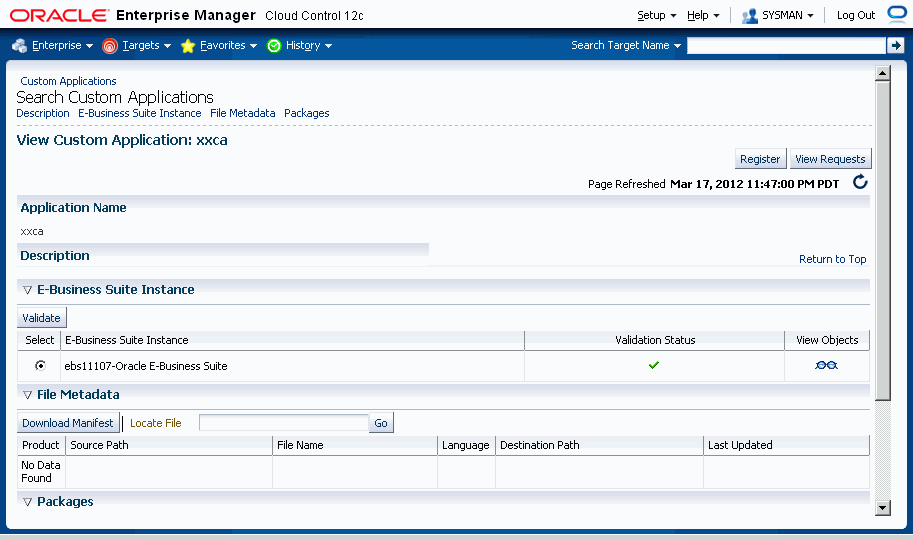Click the History clock icon
913x540 pixels.
coord(274,45)
